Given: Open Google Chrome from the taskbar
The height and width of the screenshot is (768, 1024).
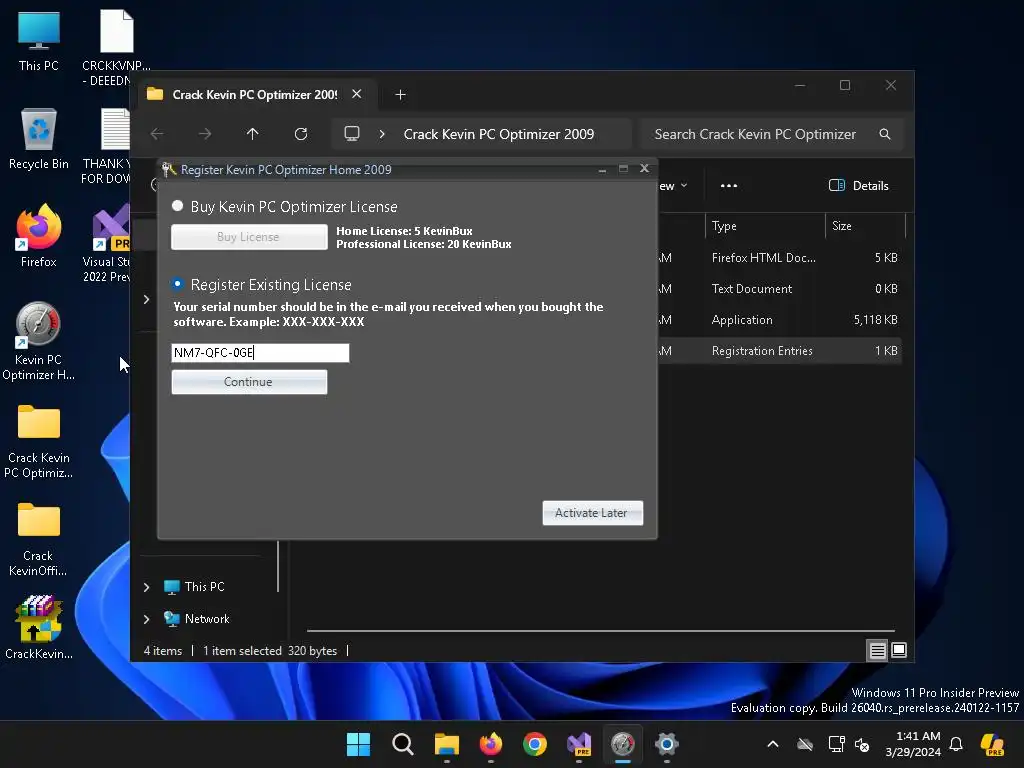Looking at the screenshot, I should [535, 744].
